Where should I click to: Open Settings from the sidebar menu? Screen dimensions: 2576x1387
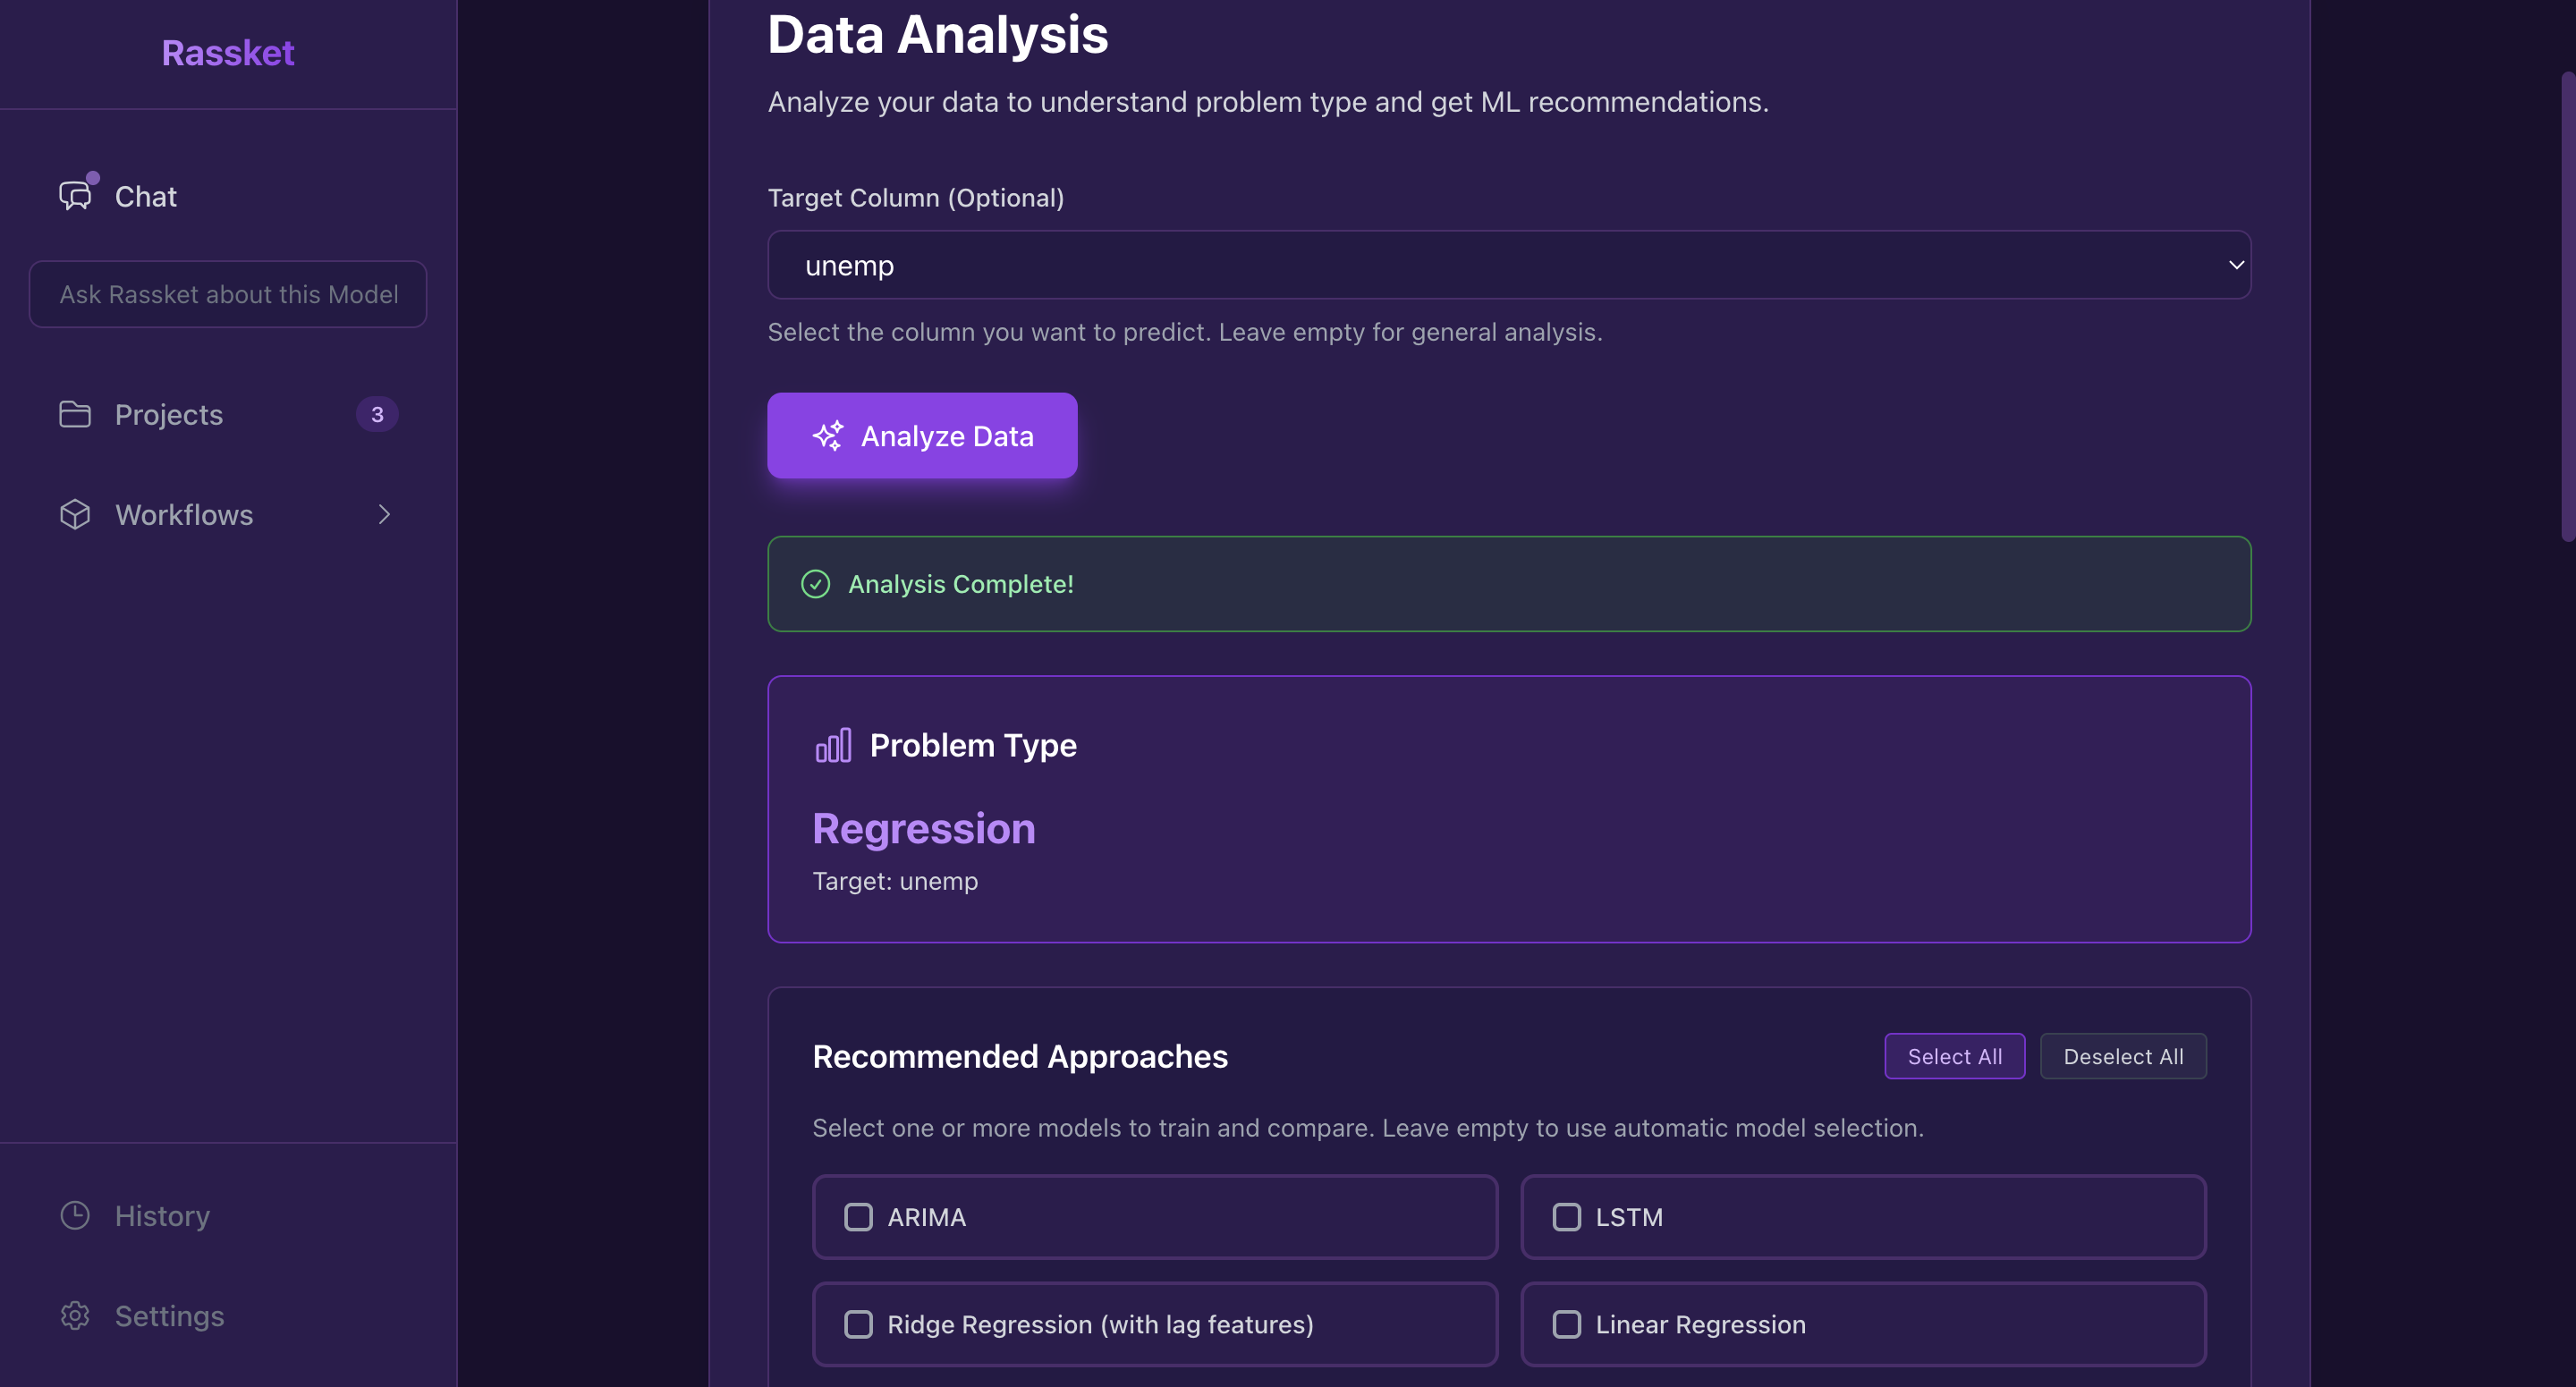coord(170,1315)
